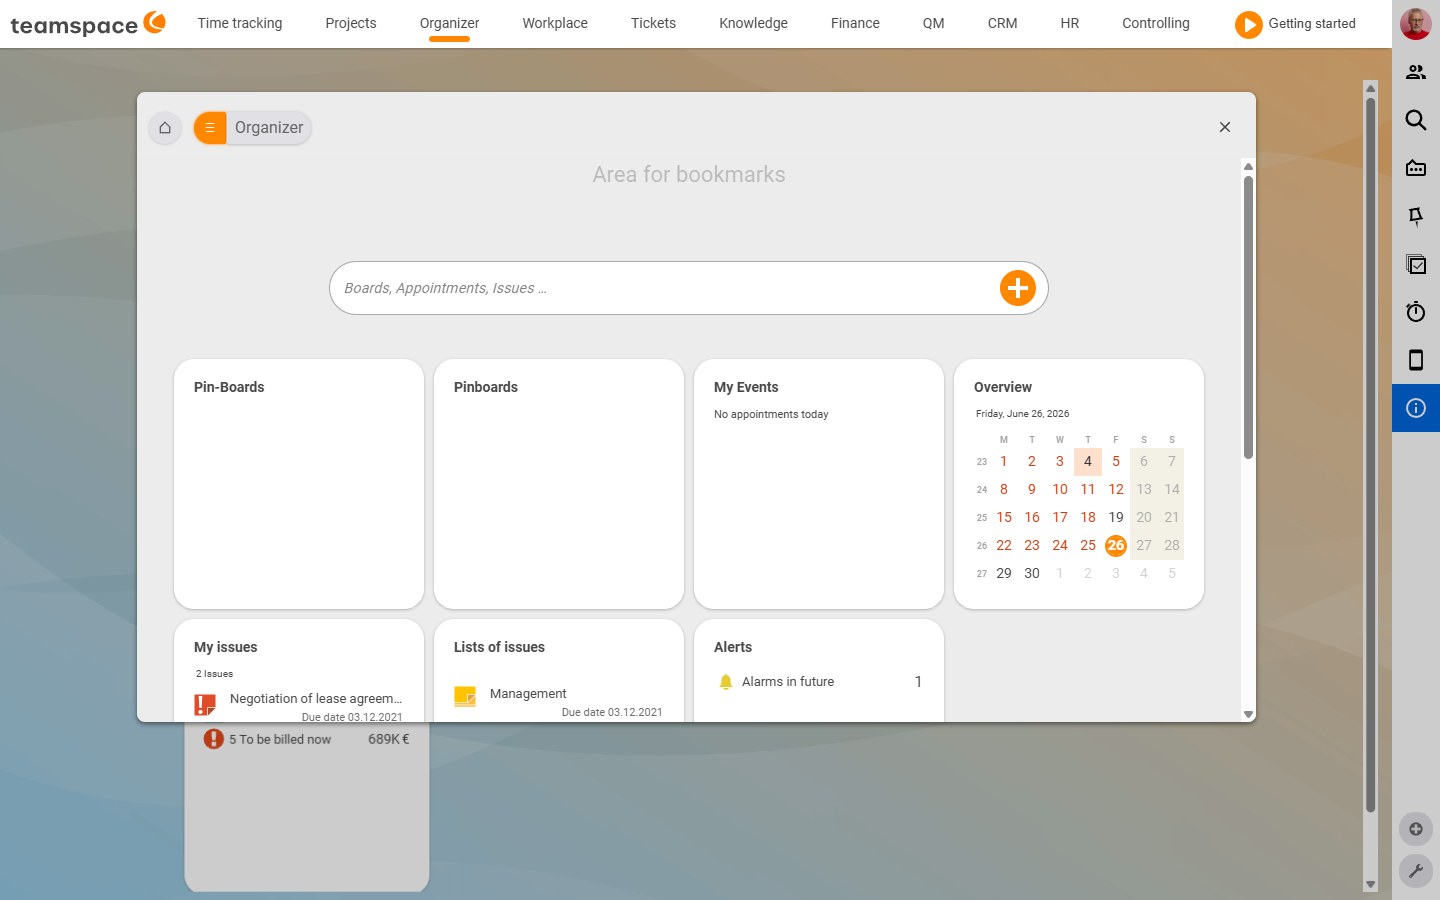Open the Pin-Boards card heading
The width and height of the screenshot is (1440, 900).
pos(229,387)
